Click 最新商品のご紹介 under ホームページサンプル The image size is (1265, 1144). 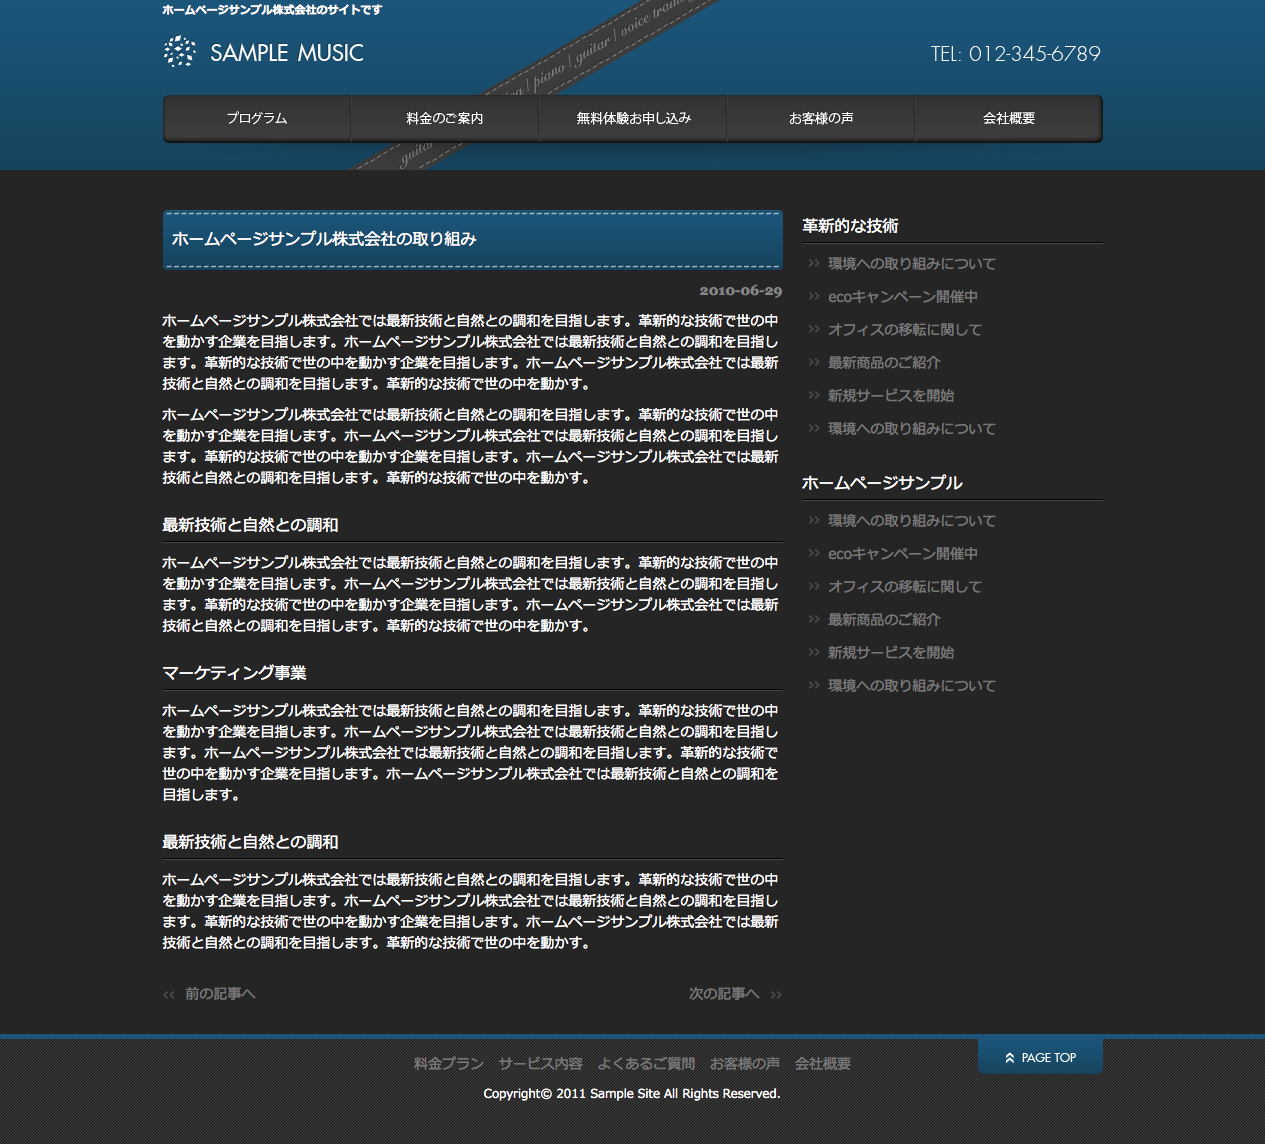click(x=884, y=620)
